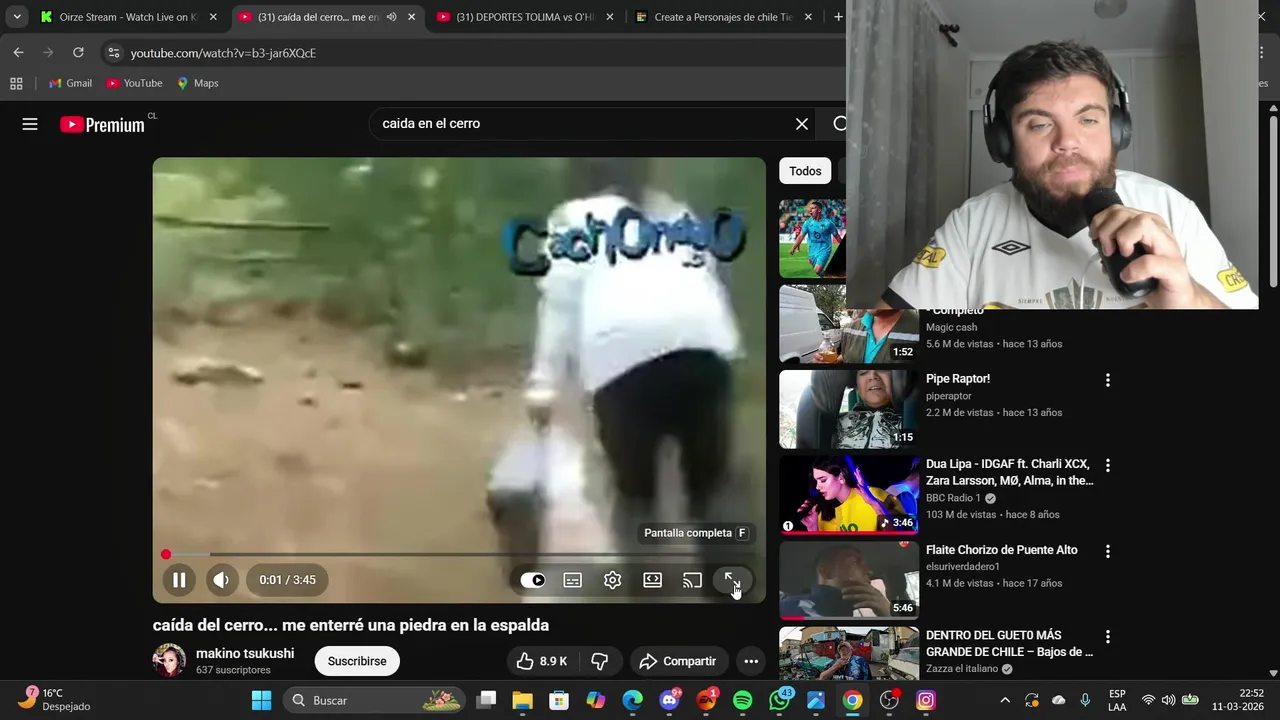The height and width of the screenshot is (720, 1280).
Task: Select the Todos filter chip
Action: [x=805, y=171]
